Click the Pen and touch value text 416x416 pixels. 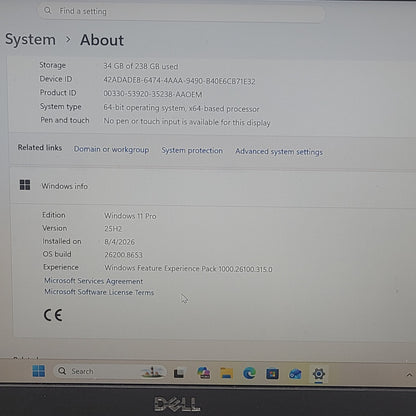(187, 122)
